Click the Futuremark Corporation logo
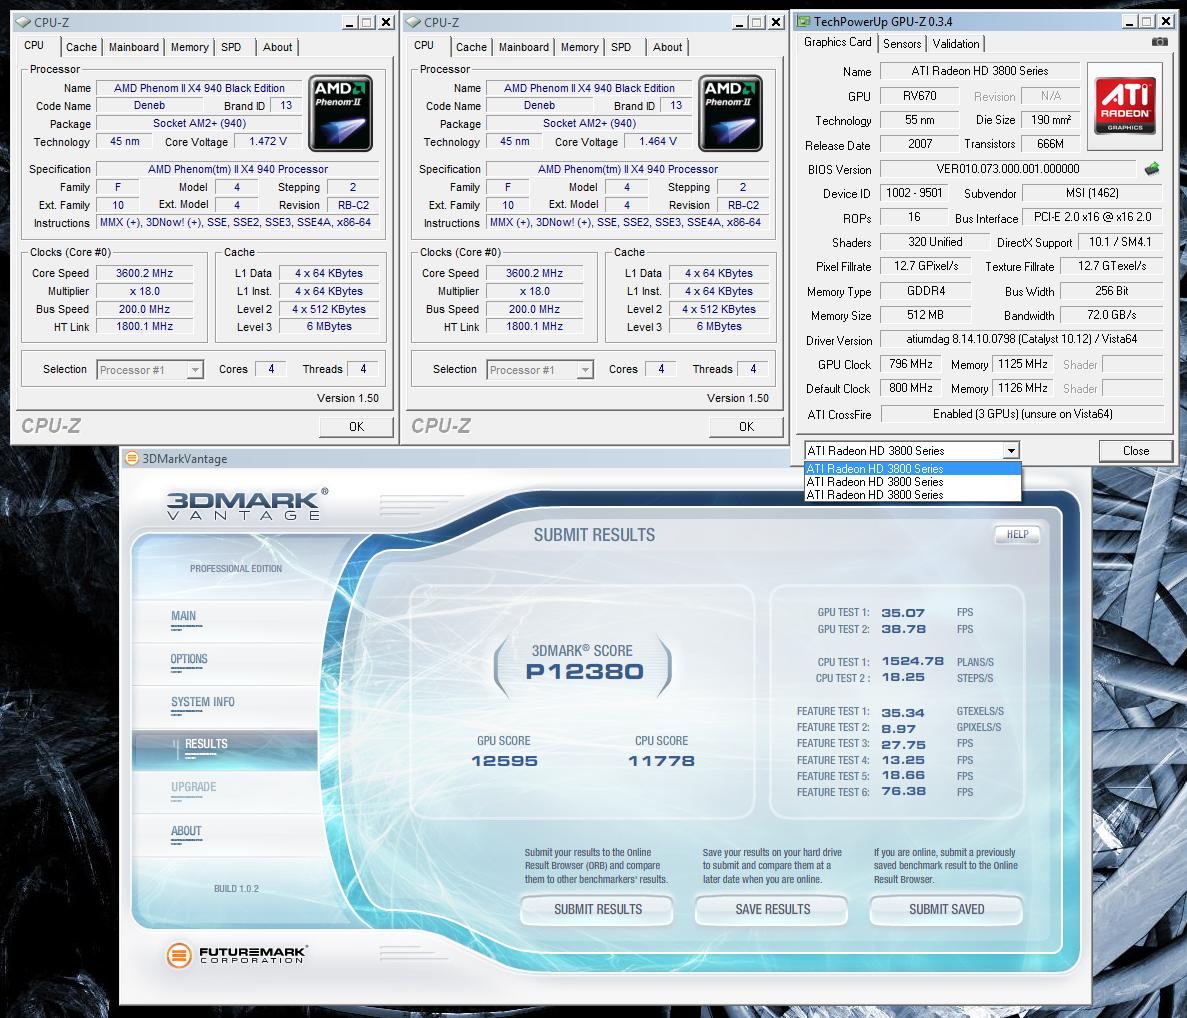 235,955
